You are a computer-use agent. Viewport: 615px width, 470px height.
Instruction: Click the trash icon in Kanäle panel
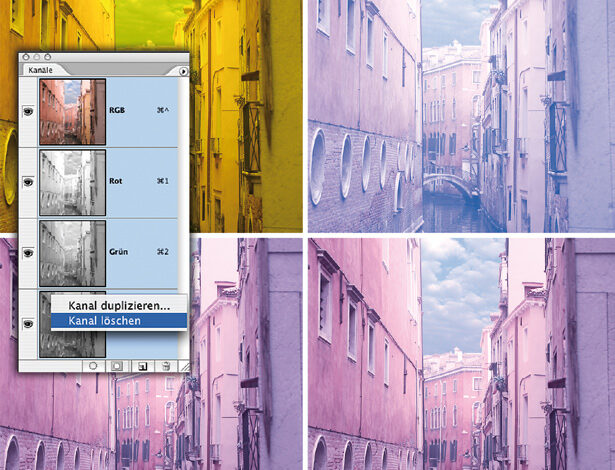(166, 366)
